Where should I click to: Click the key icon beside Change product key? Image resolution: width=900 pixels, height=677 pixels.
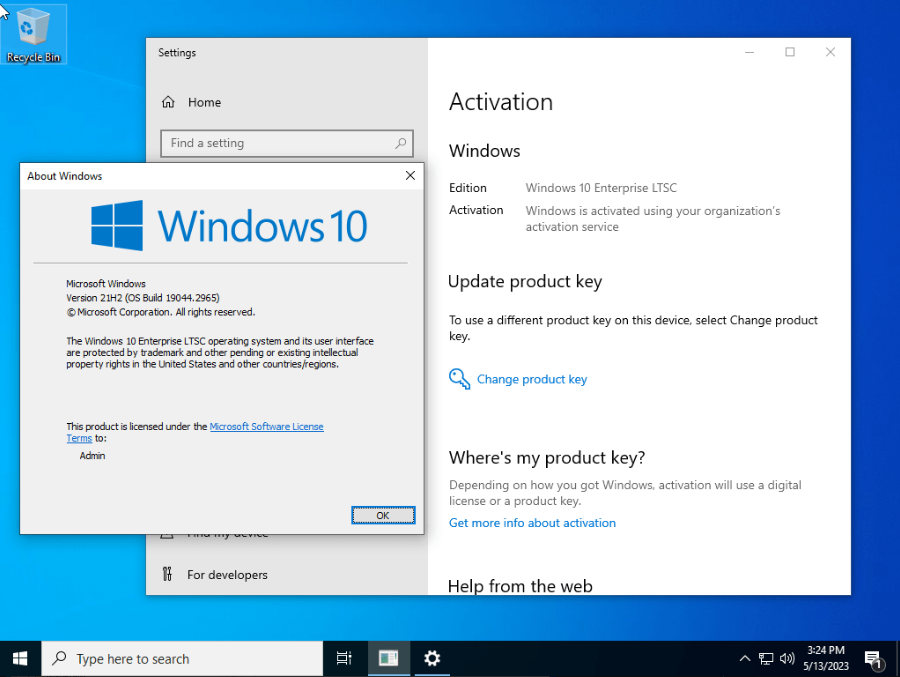[459, 379]
